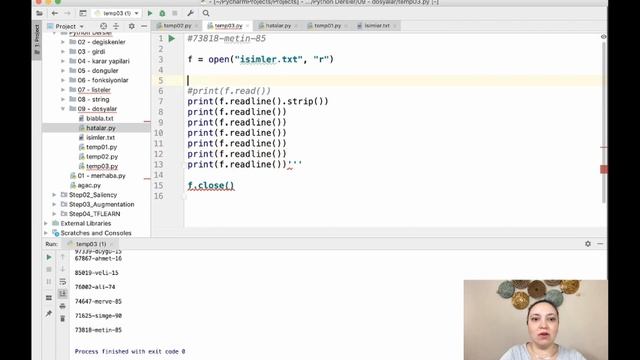The height and width of the screenshot is (360, 640).
Task: Print output icon in Run panel
Action: tap(62, 306)
